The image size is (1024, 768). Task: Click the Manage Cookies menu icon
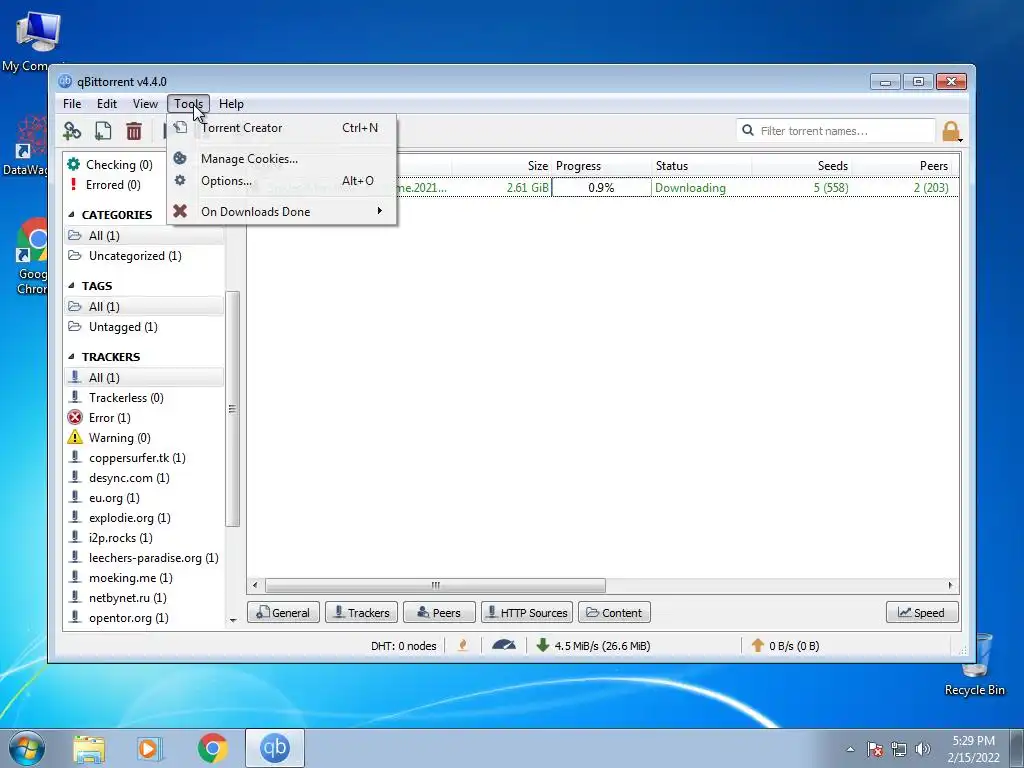(x=180, y=158)
